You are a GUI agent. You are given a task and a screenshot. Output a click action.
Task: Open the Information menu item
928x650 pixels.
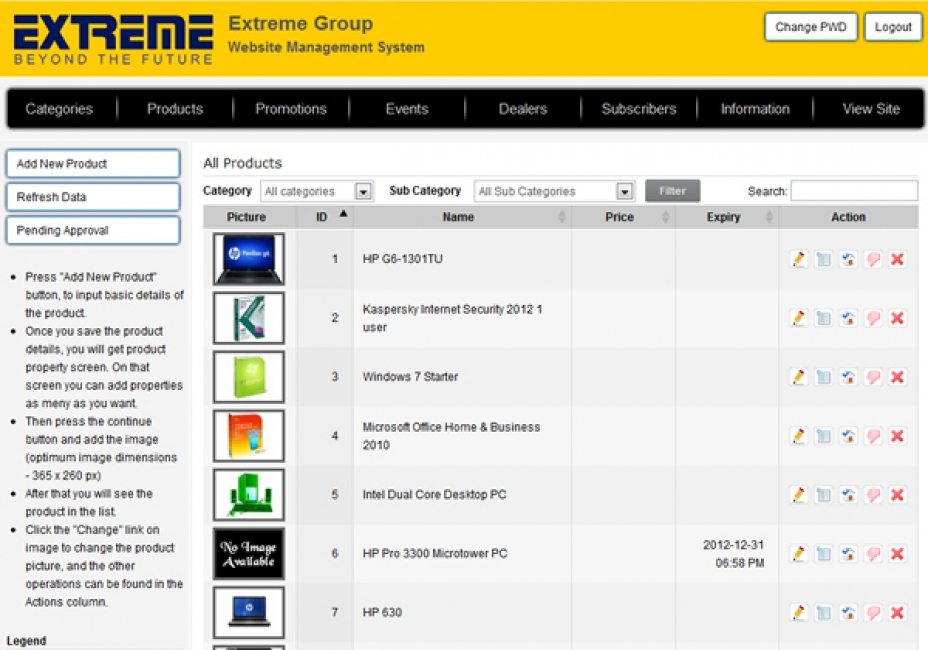pyautogui.click(x=755, y=109)
